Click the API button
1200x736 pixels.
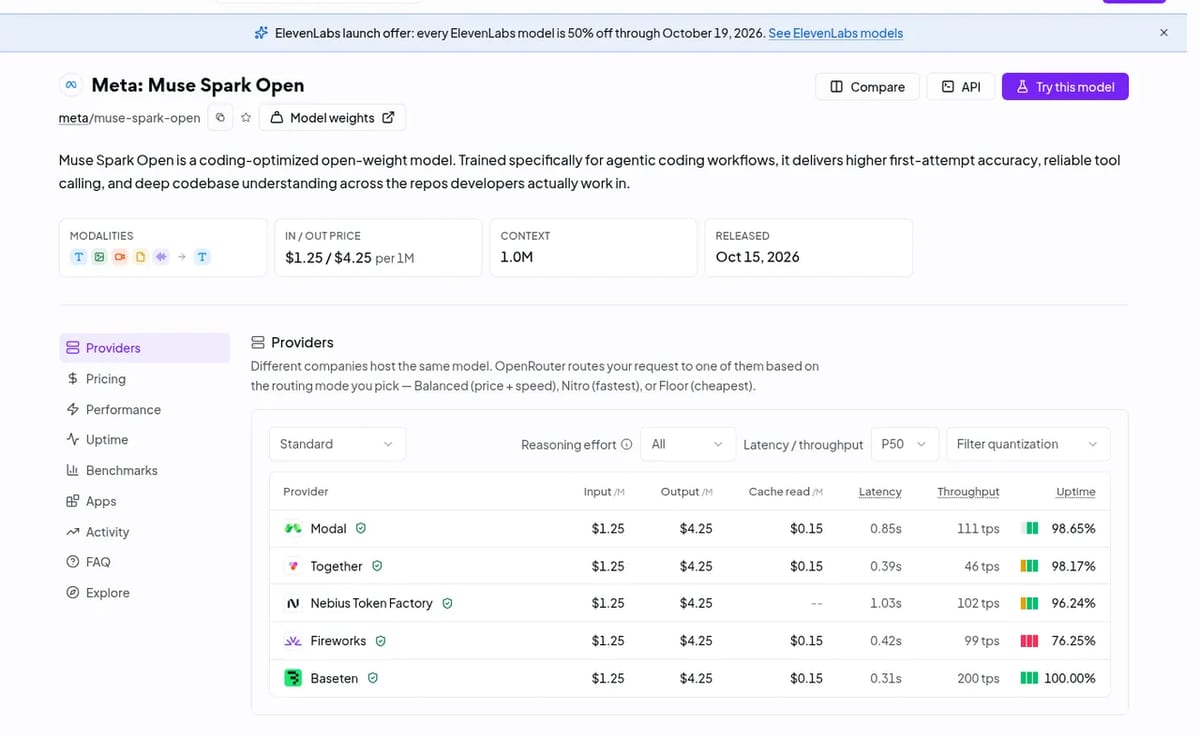[961, 87]
